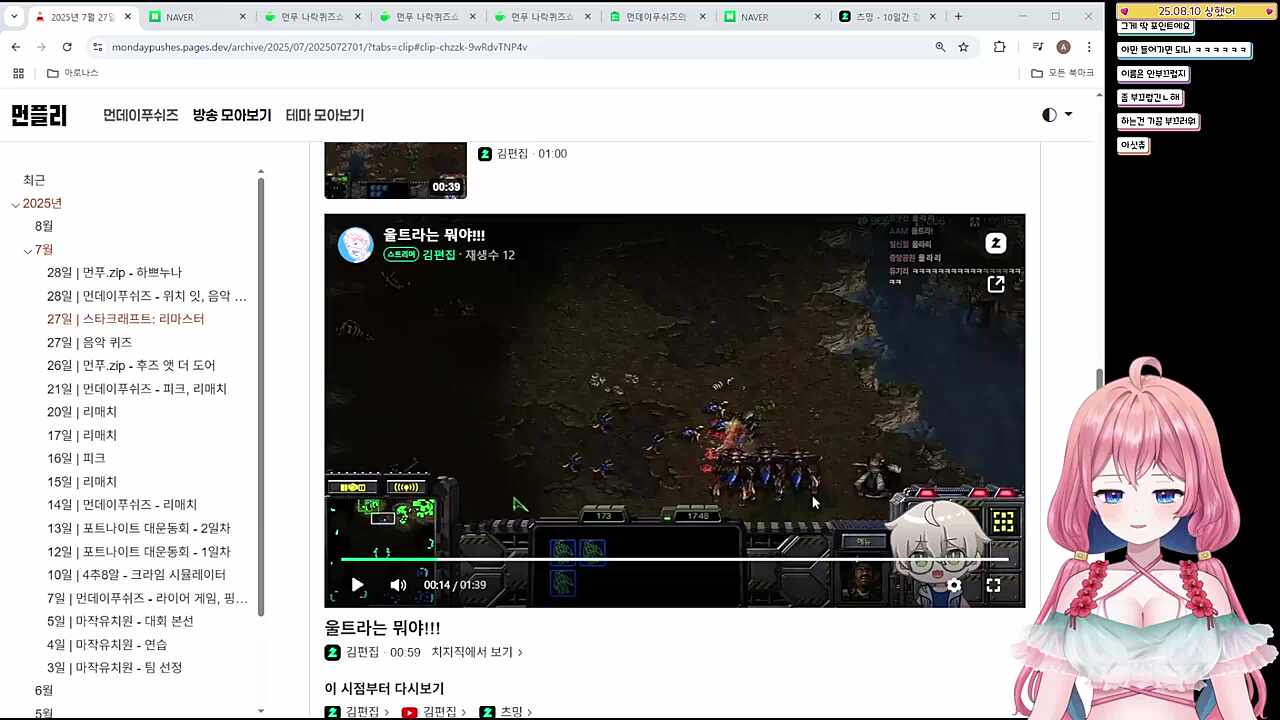
Task: Switch to the first NAVER tab
Action: point(196,17)
